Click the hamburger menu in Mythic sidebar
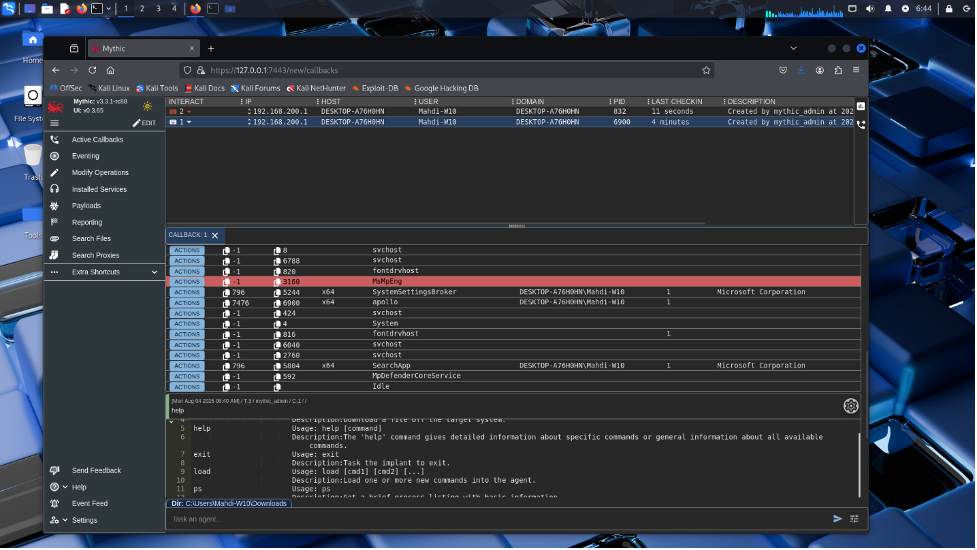 pyautogui.click(x=55, y=123)
